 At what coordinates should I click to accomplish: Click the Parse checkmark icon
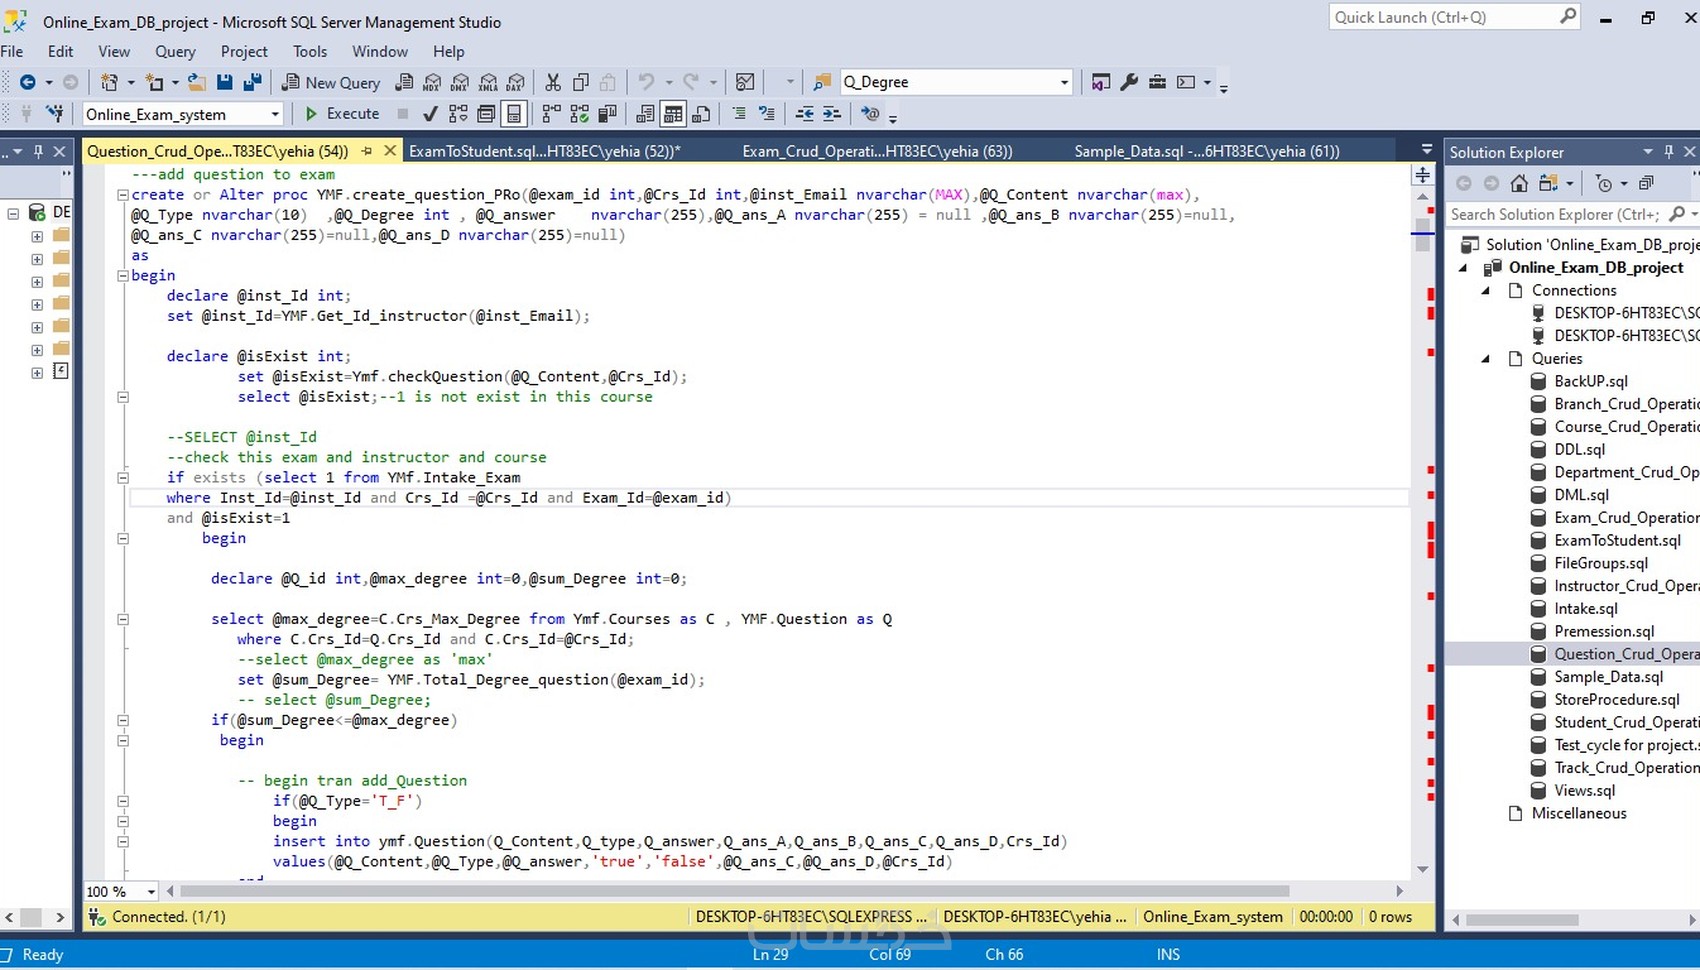430,114
